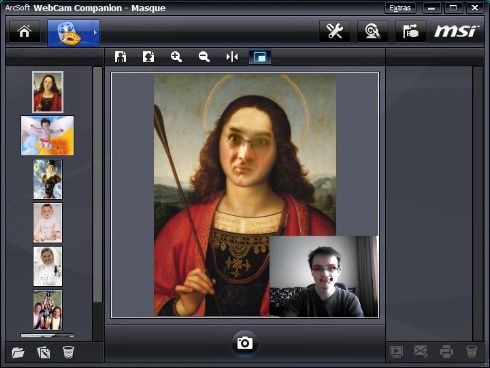Viewport: 490px width, 368px height.
Task: Zoom out of the masque preview
Action: point(204,57)
